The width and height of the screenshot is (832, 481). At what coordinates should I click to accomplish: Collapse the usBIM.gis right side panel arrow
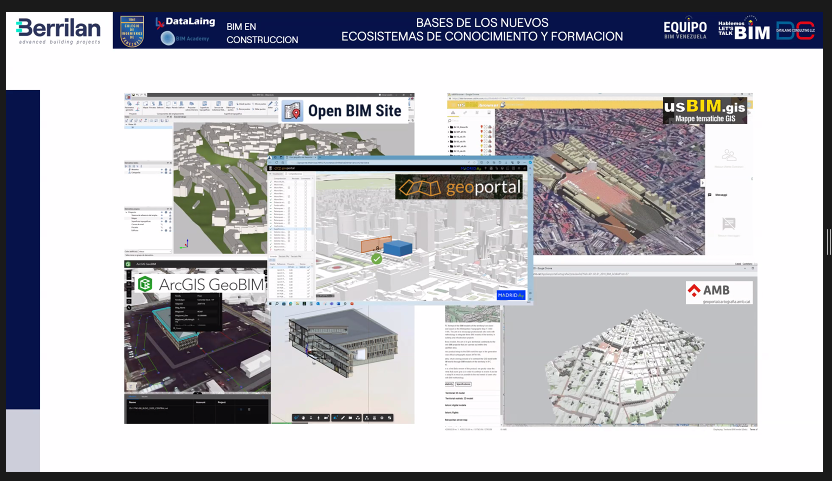[x=703, y=183]
